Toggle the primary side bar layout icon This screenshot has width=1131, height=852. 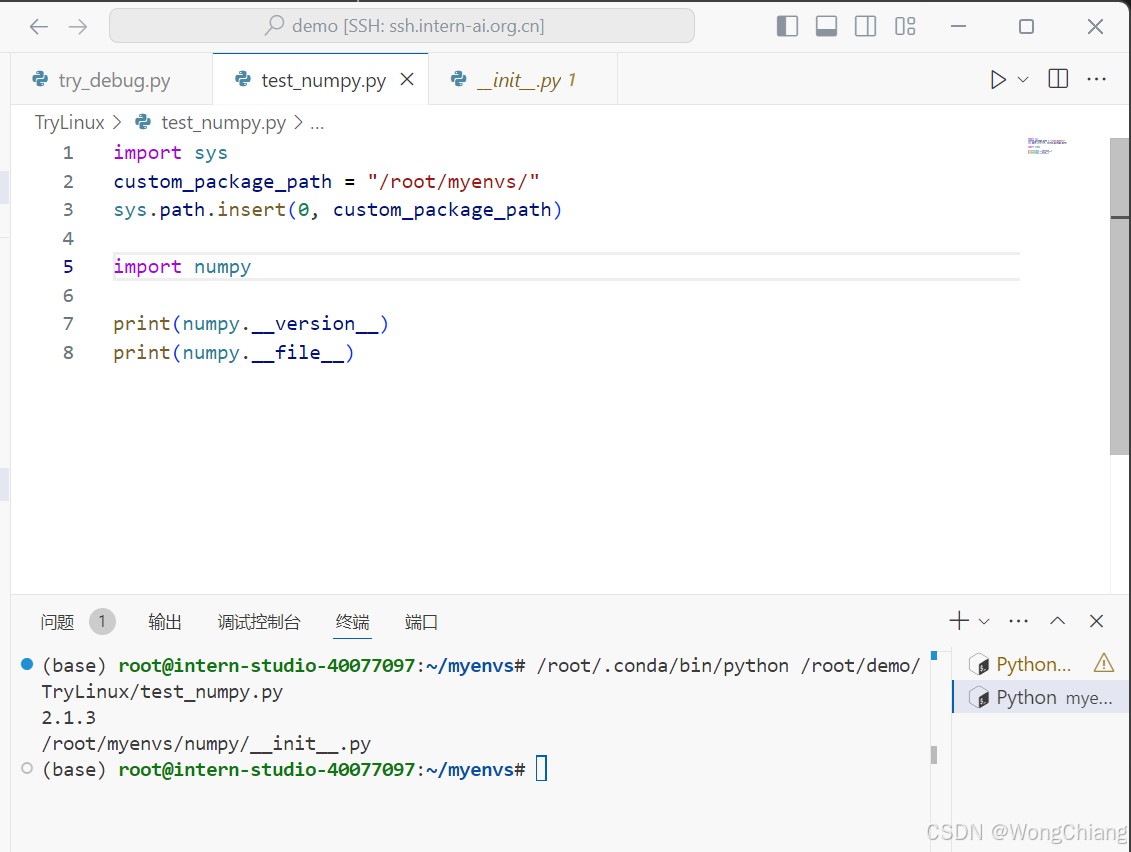point(787,27)
